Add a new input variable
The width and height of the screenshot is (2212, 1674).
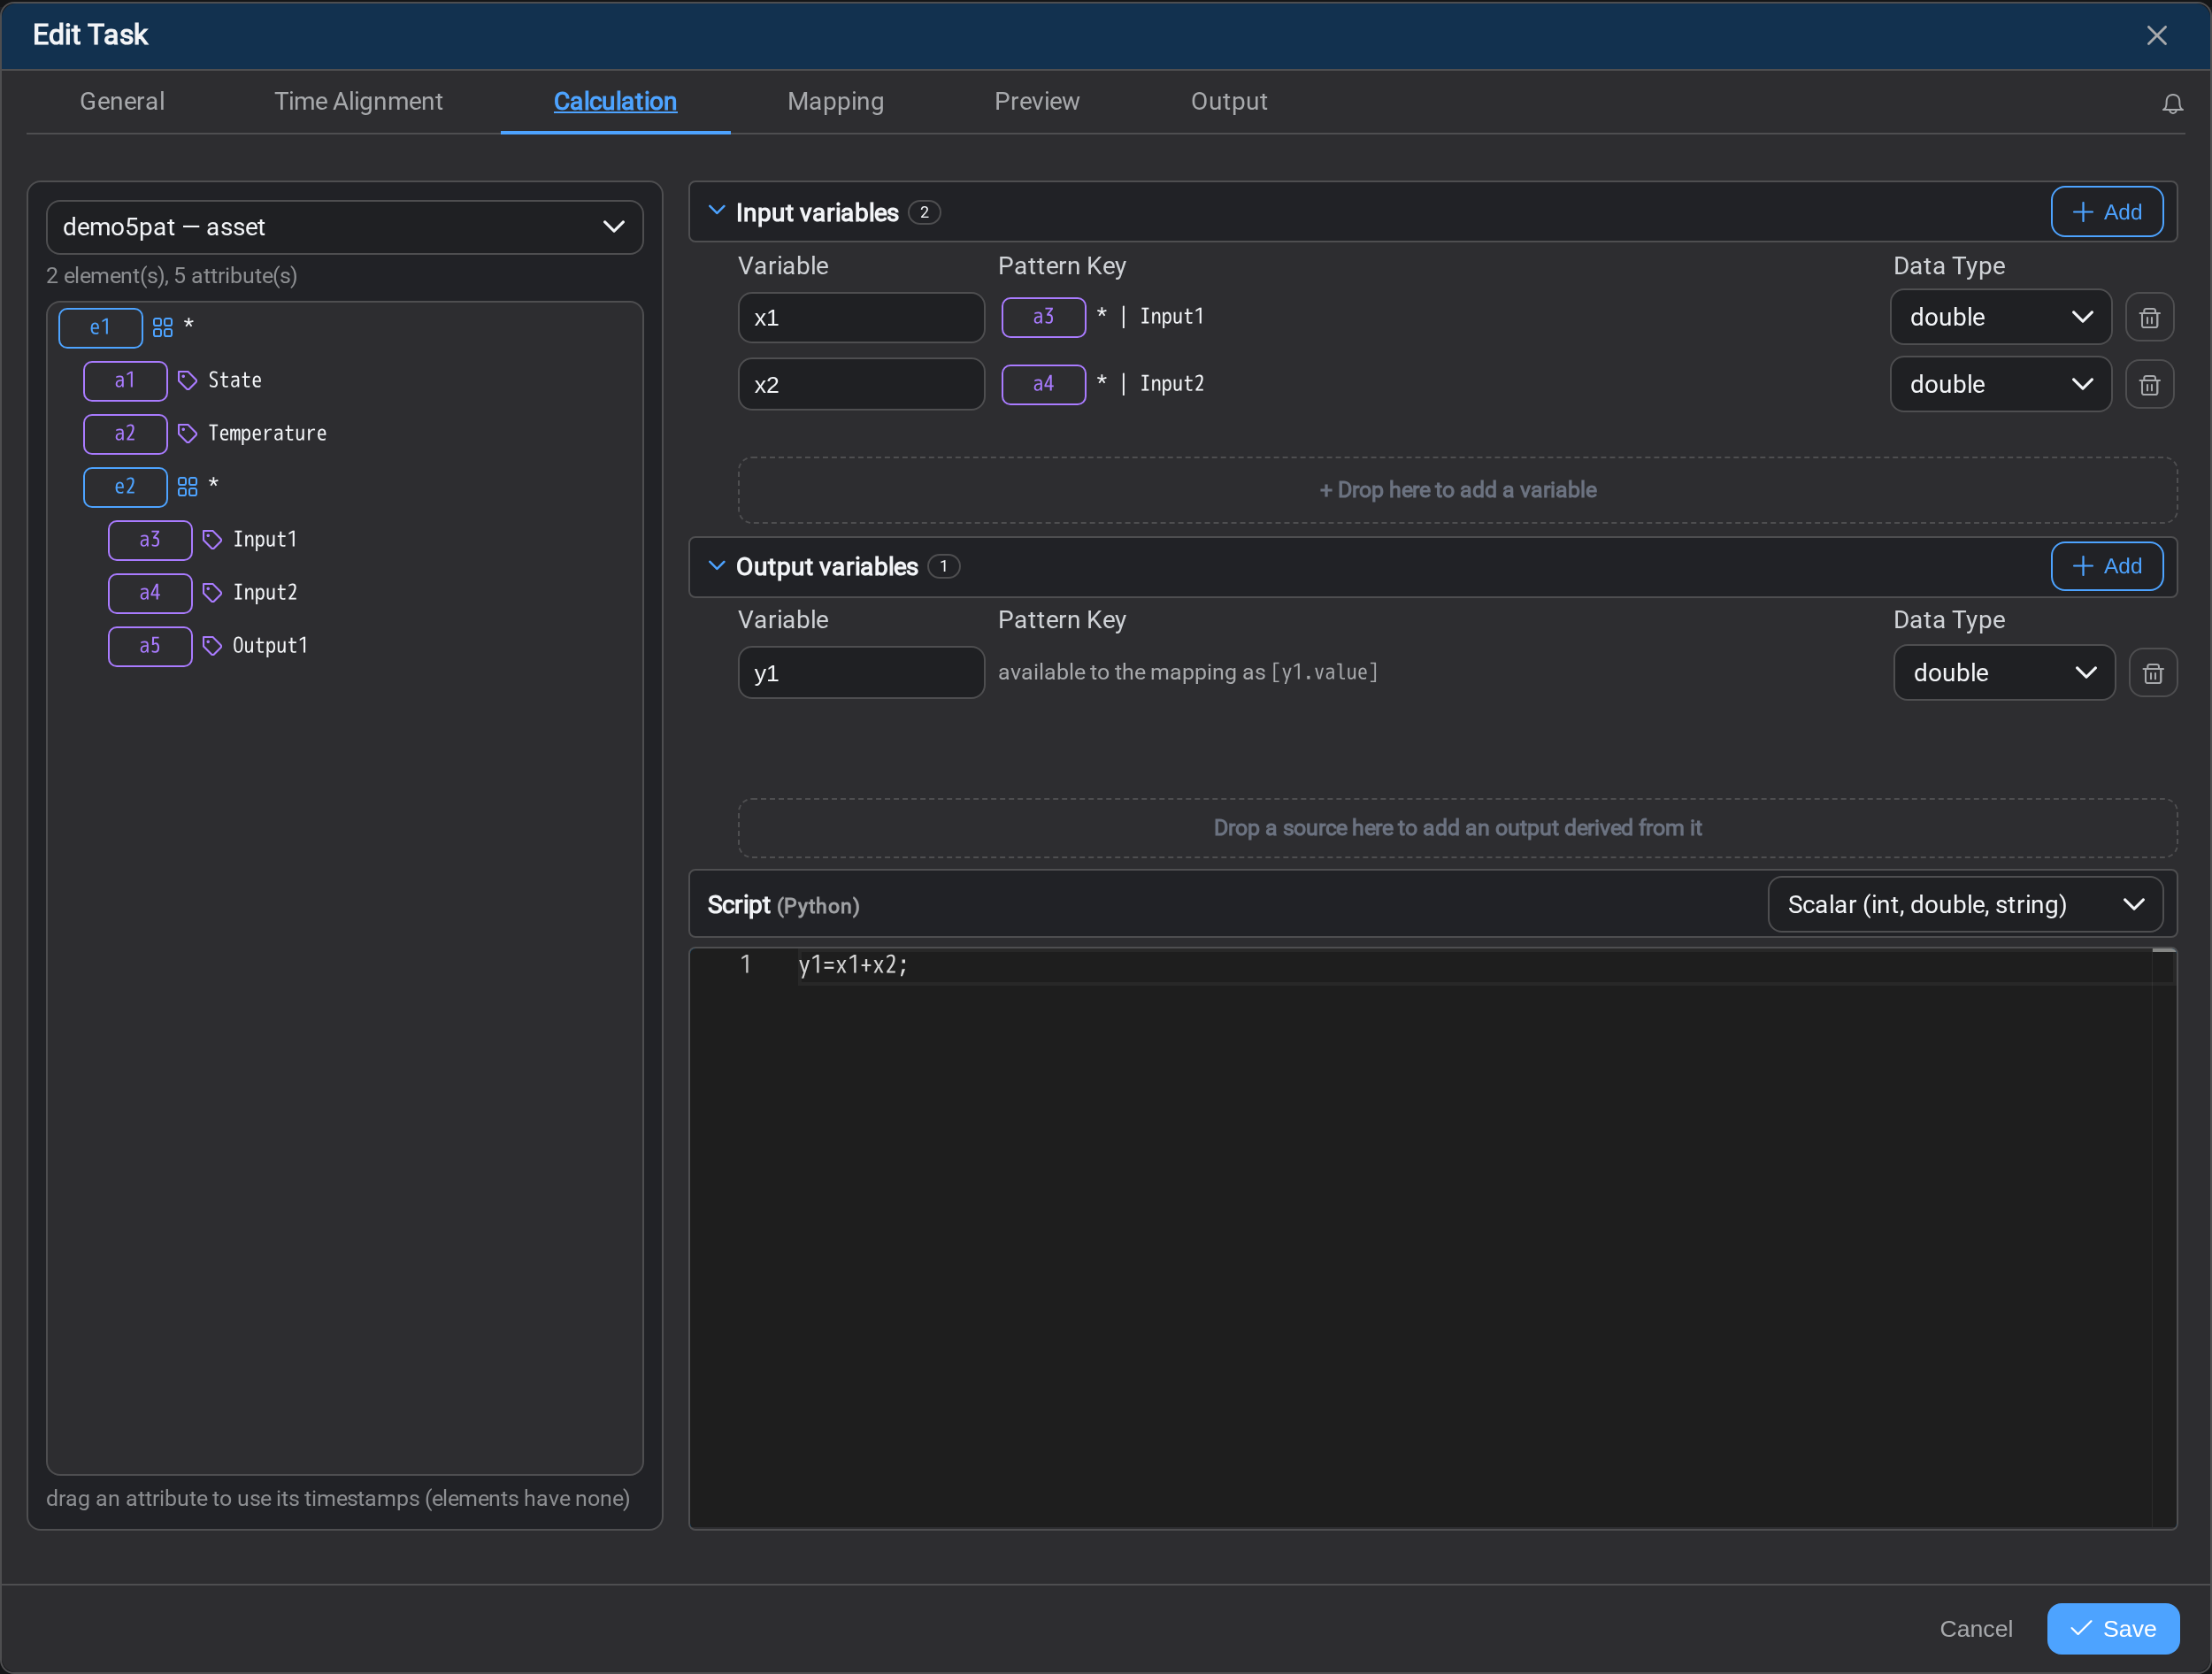click(x=2106, y=213)
